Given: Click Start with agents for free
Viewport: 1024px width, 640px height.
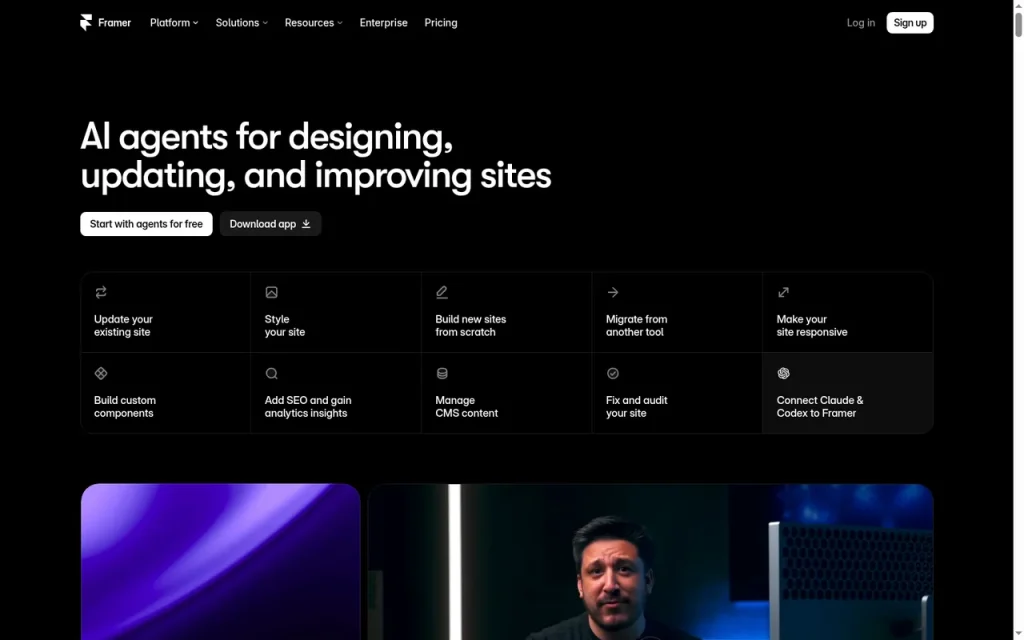Looking at the screenshot, I should coord(146,223).
